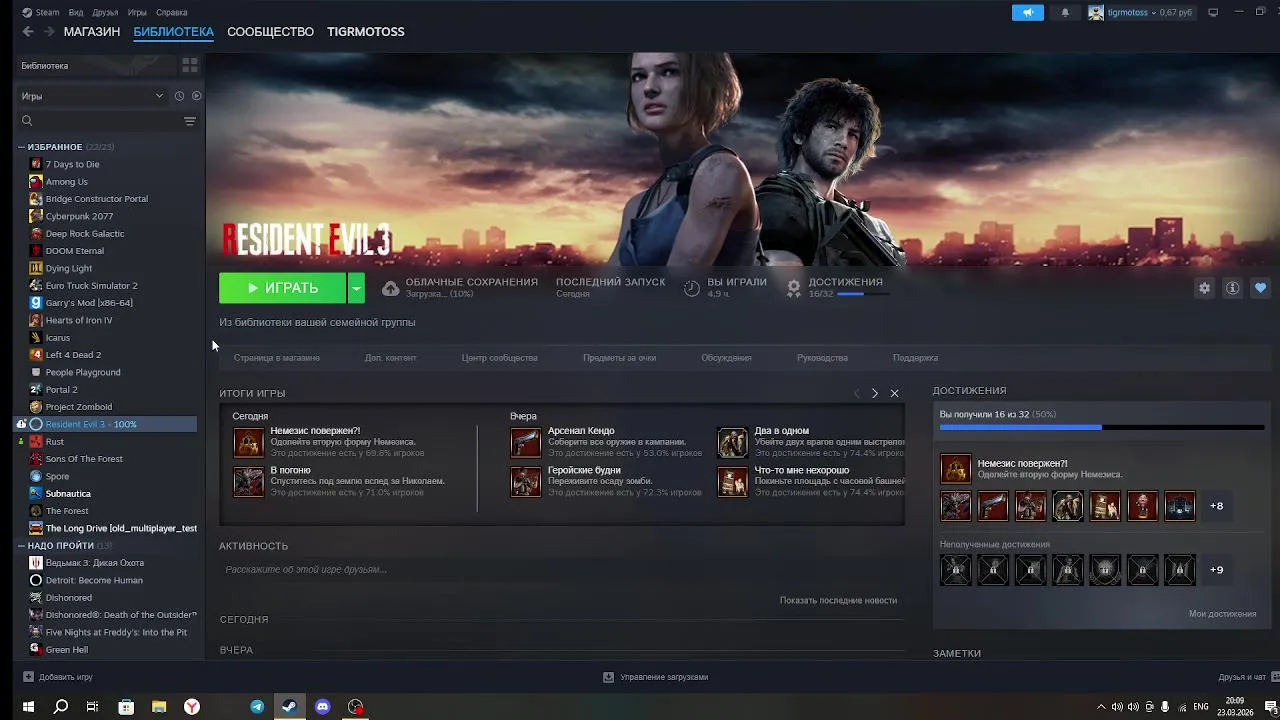Open the Help (Spravka) menu

tap(171, 13)
